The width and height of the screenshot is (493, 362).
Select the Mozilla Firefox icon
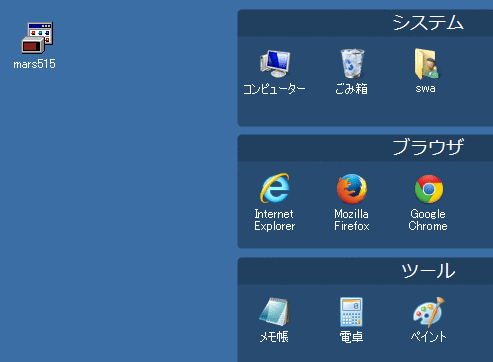(352, 189)
